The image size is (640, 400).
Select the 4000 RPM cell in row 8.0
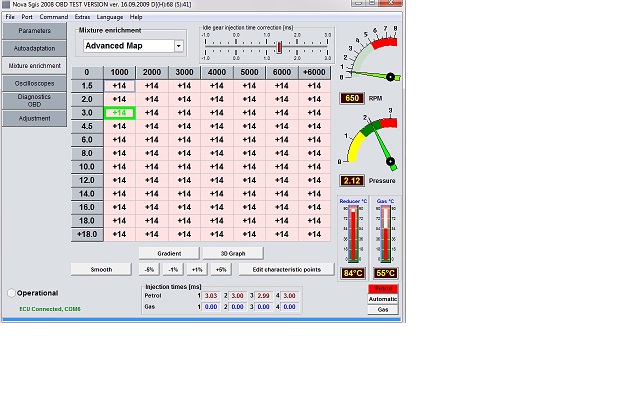[217, 153]
